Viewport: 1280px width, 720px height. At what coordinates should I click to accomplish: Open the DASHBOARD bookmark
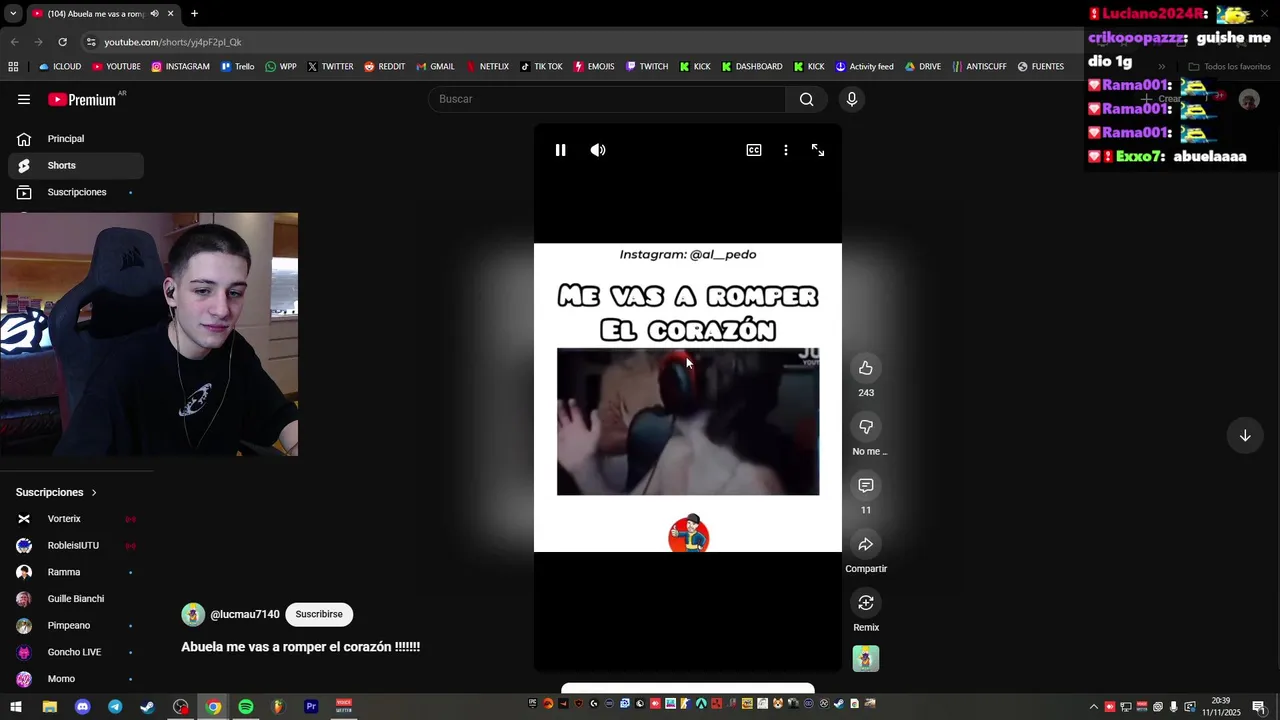(751, 67)
